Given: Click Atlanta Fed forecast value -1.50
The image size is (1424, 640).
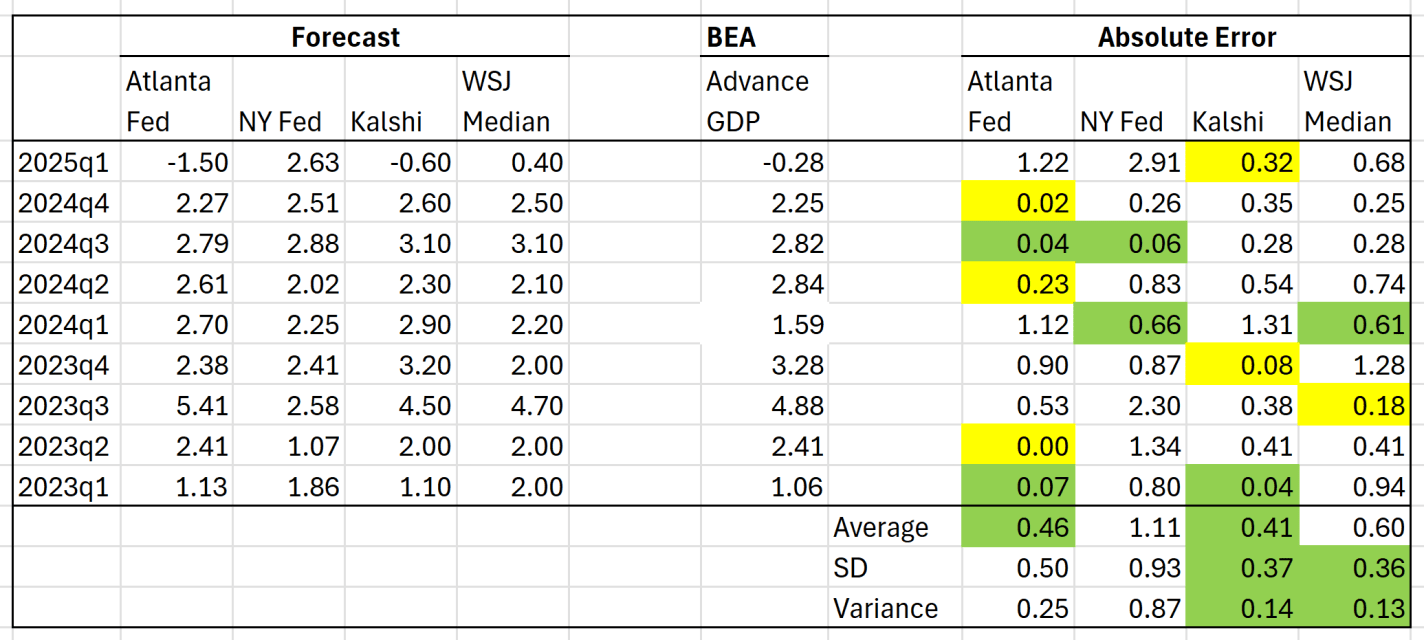Looking at the screenshot, I should pos(178,162).
